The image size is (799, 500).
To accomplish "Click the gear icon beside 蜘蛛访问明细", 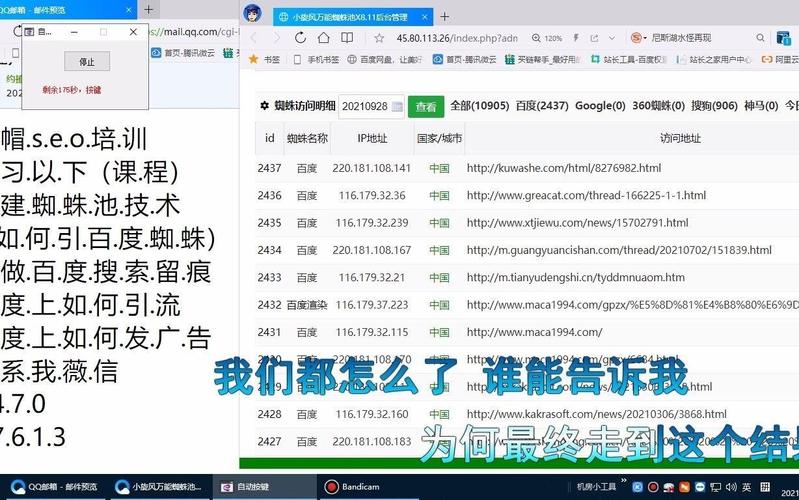I will pyautogui.click(x=264, y=106).
